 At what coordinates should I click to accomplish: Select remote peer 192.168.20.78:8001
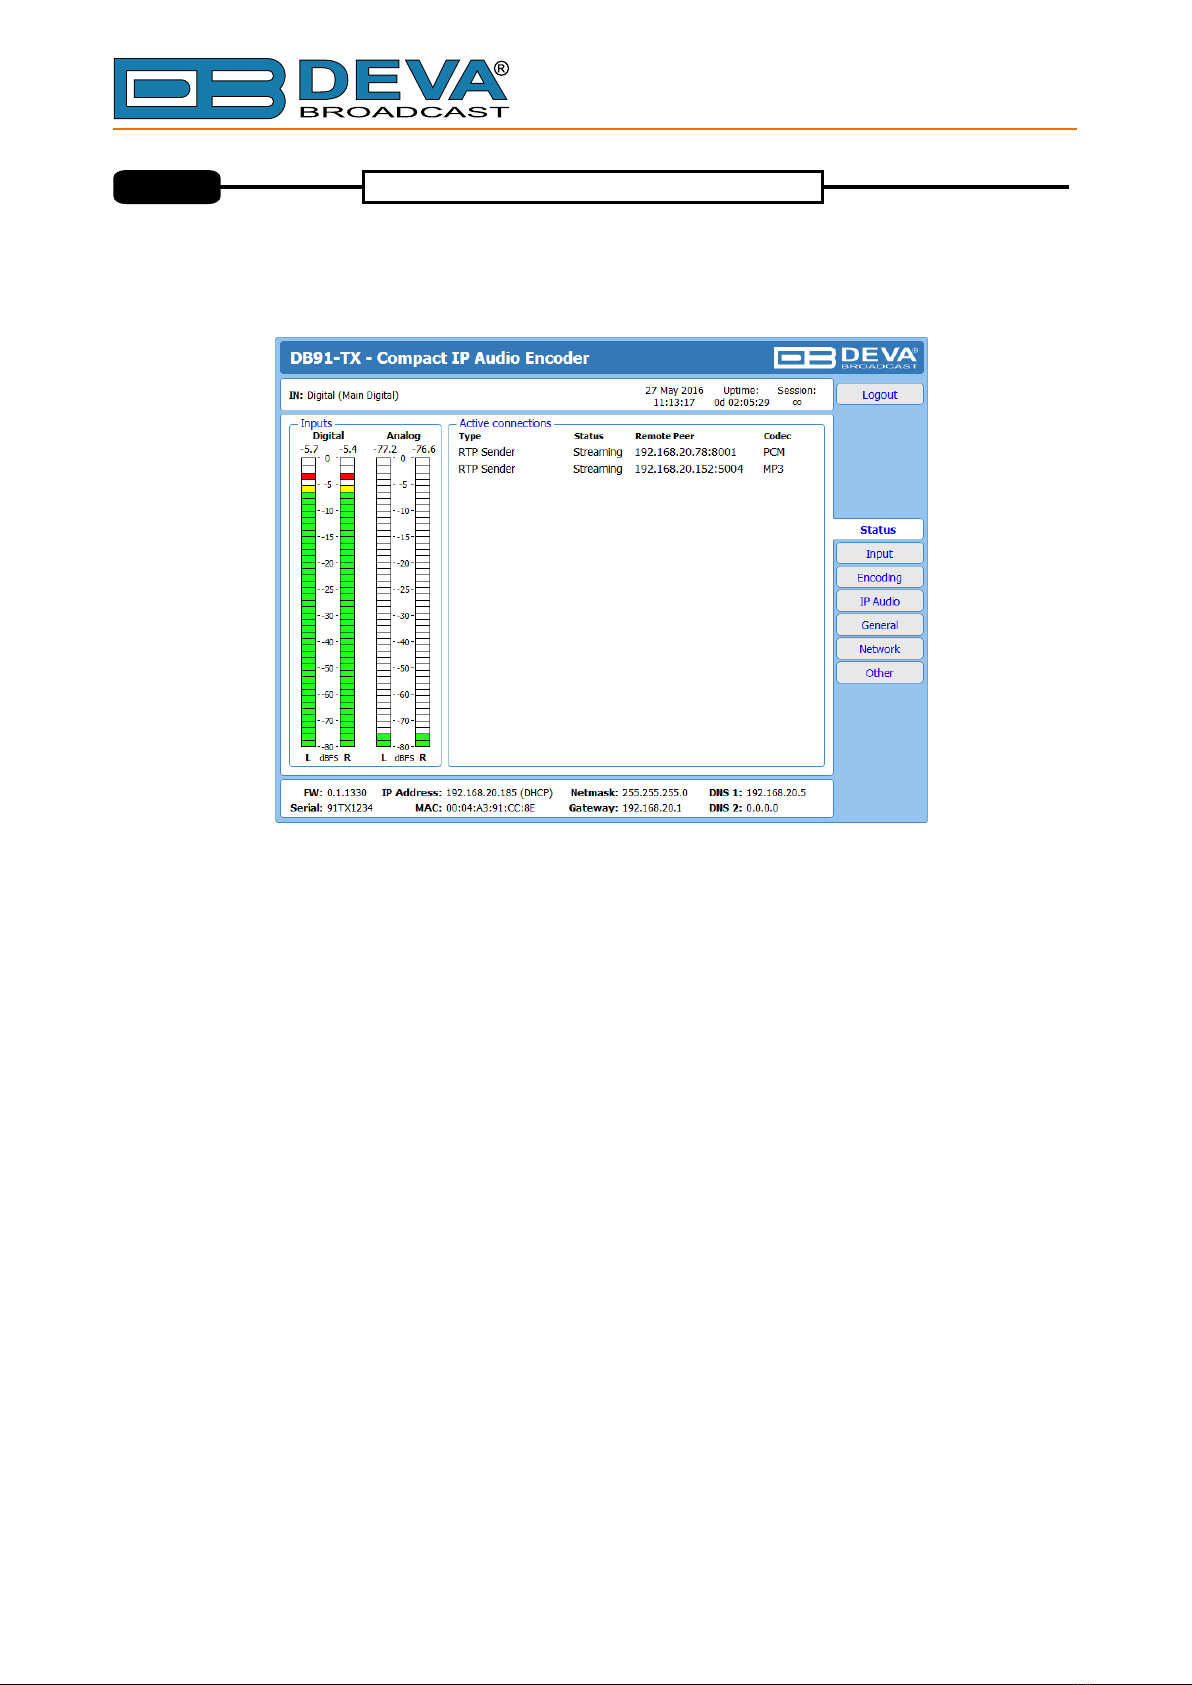click(x=685, y=452)
